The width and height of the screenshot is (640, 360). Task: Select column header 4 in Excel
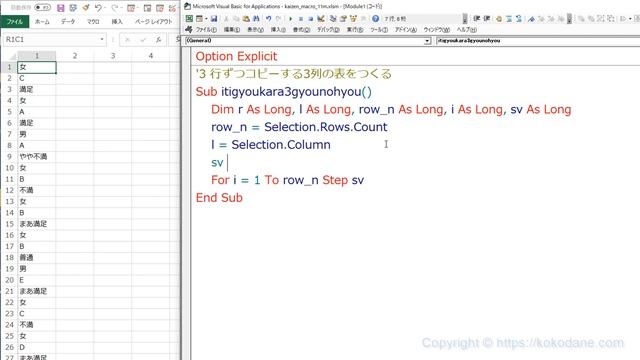[x=151, y=56]
